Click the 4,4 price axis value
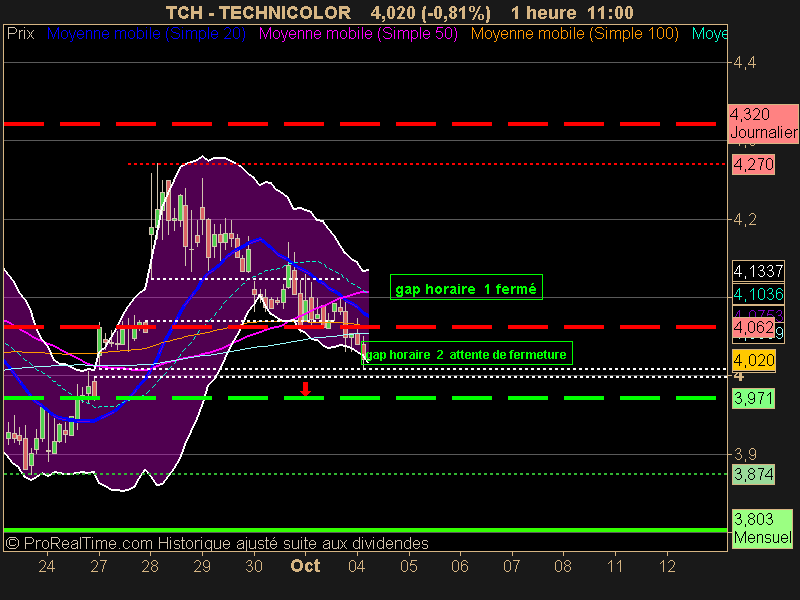 [744, 63]
